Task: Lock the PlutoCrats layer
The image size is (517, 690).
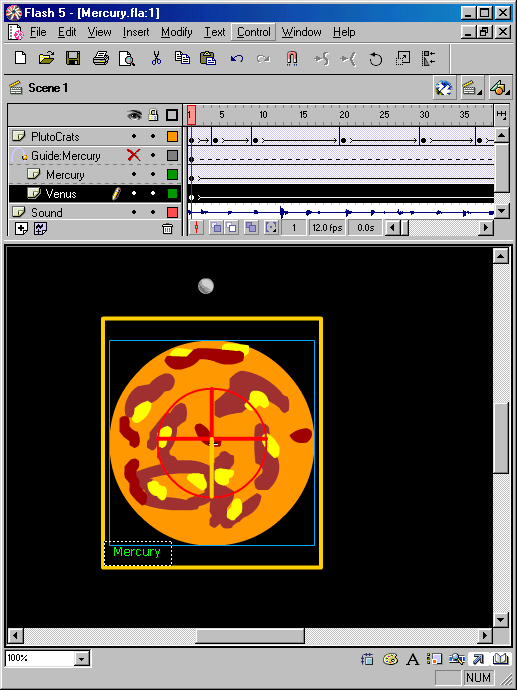Action: (x=153, y=136)
